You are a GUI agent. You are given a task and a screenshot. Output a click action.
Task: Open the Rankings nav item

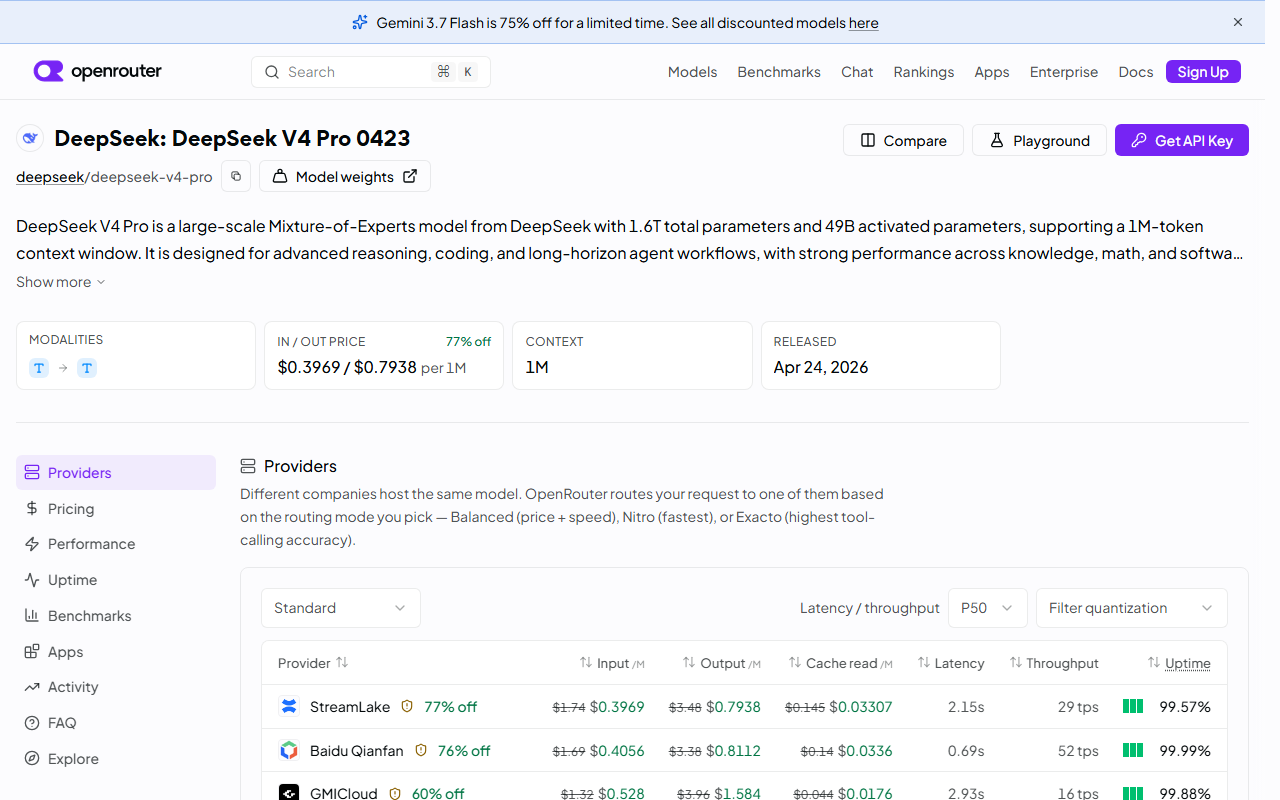923,72
